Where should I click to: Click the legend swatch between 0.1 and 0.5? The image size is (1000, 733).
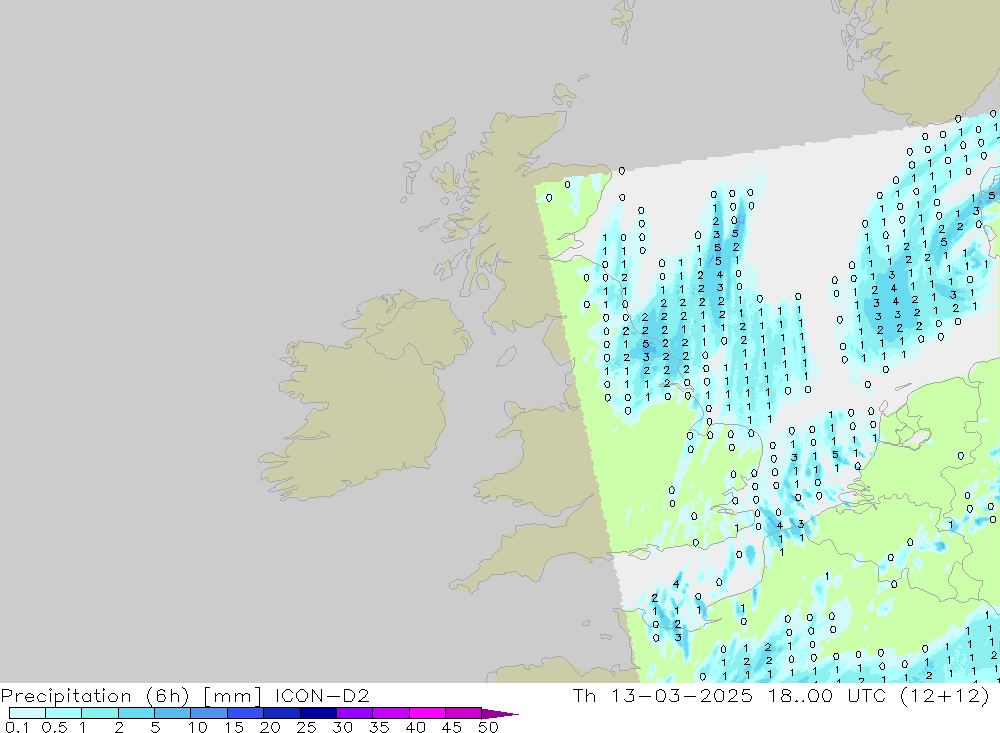[27, 713]
